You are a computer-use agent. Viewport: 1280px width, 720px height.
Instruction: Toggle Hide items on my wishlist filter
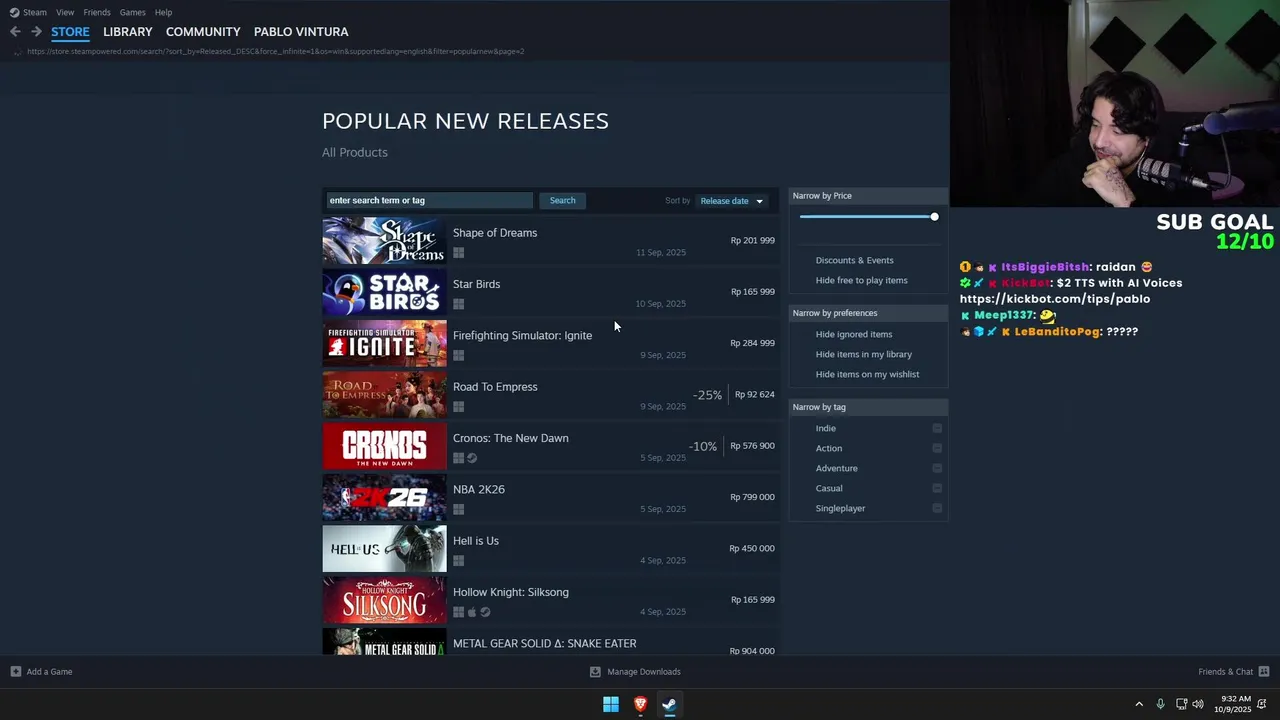[867, 374]
